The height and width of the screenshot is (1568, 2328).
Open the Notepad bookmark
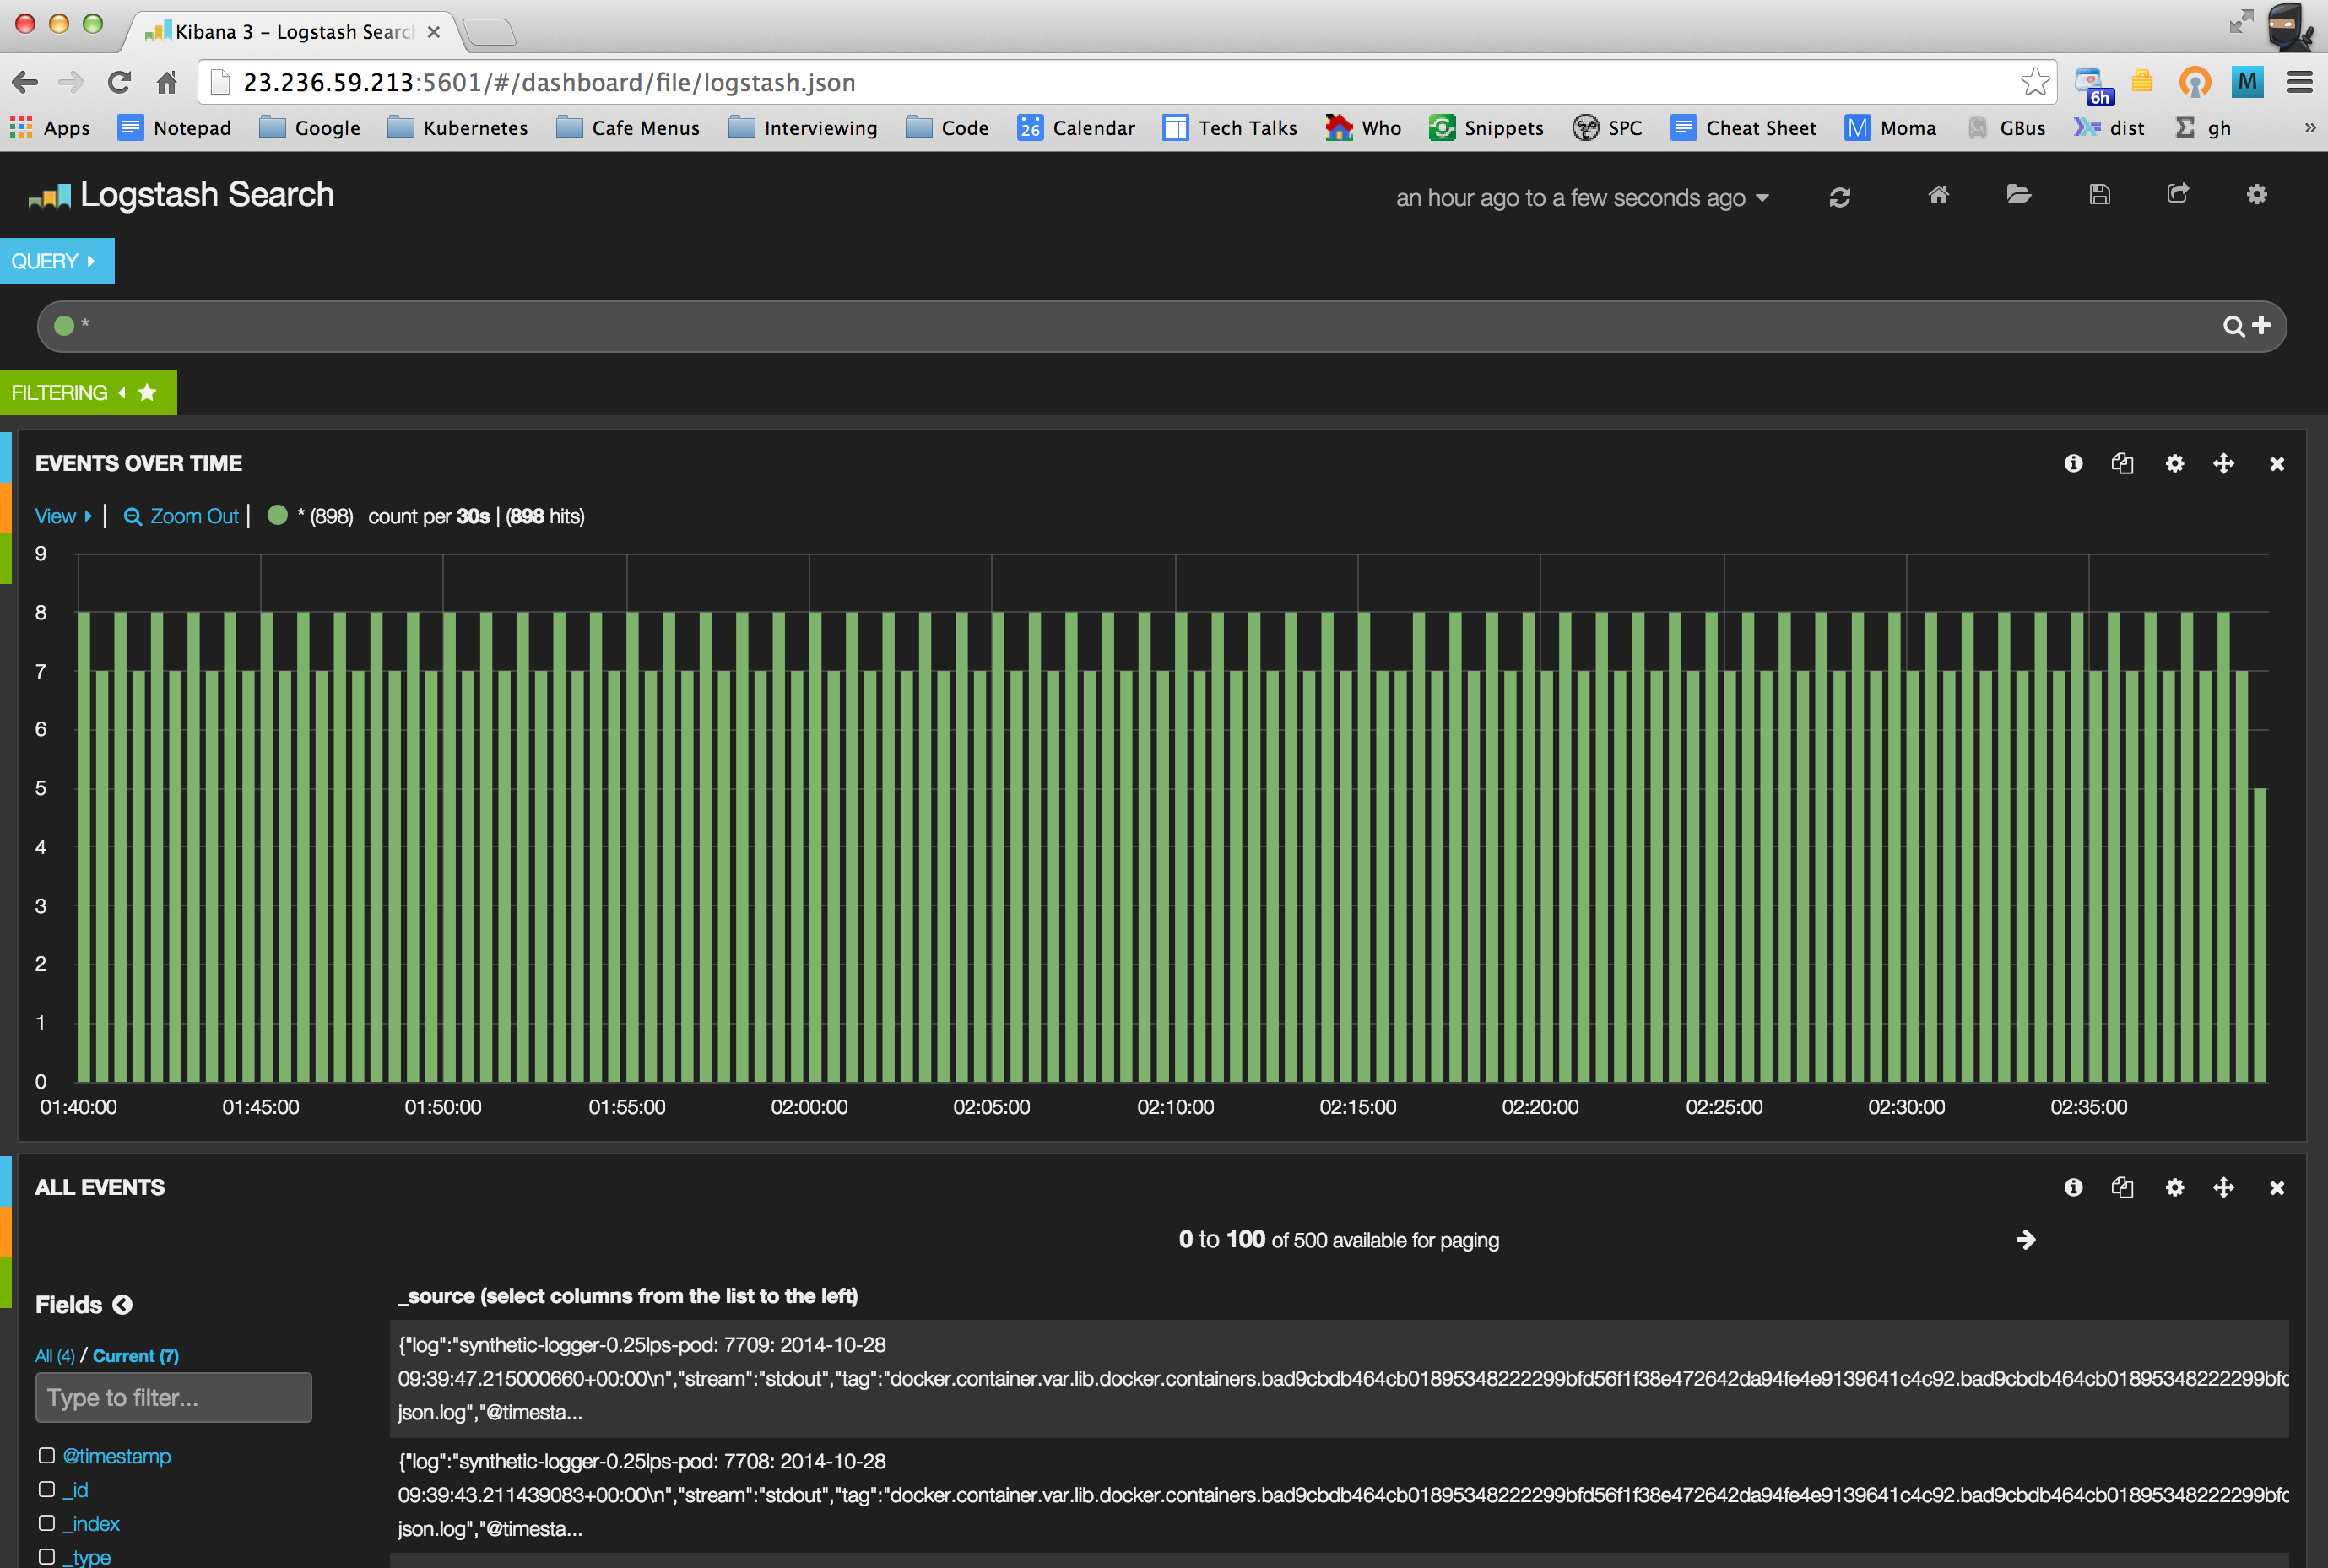coord(174,128)
